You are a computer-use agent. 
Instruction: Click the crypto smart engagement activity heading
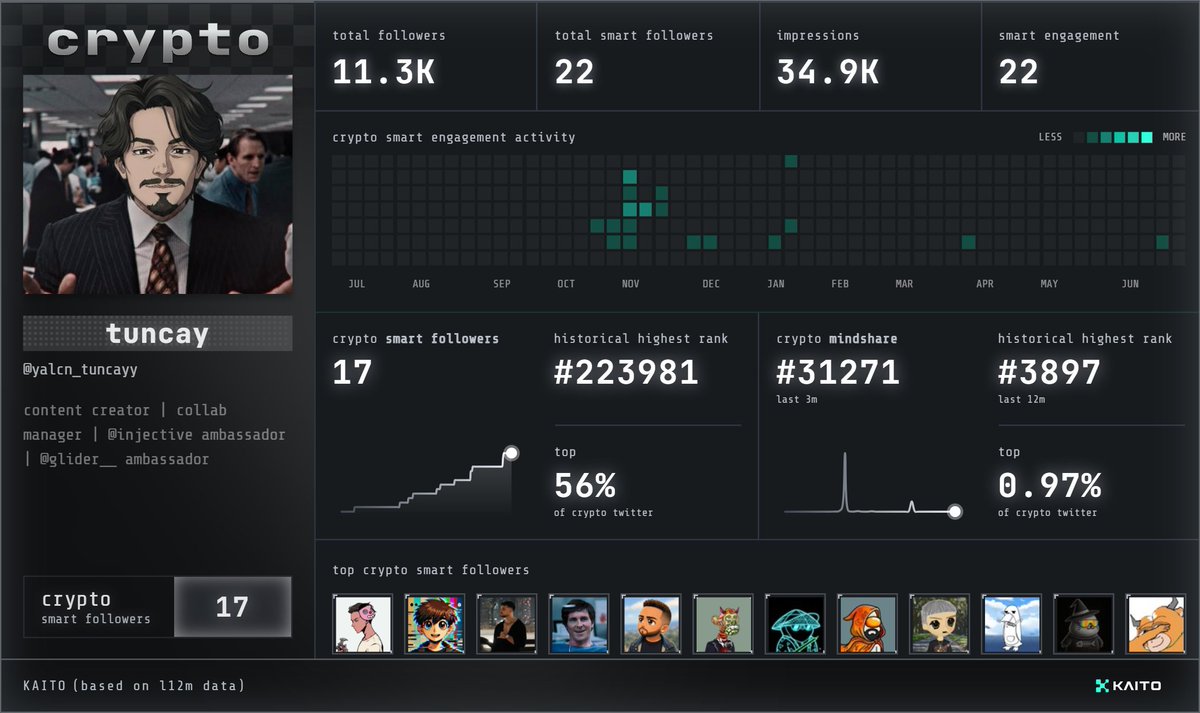[x=454, y=137]
